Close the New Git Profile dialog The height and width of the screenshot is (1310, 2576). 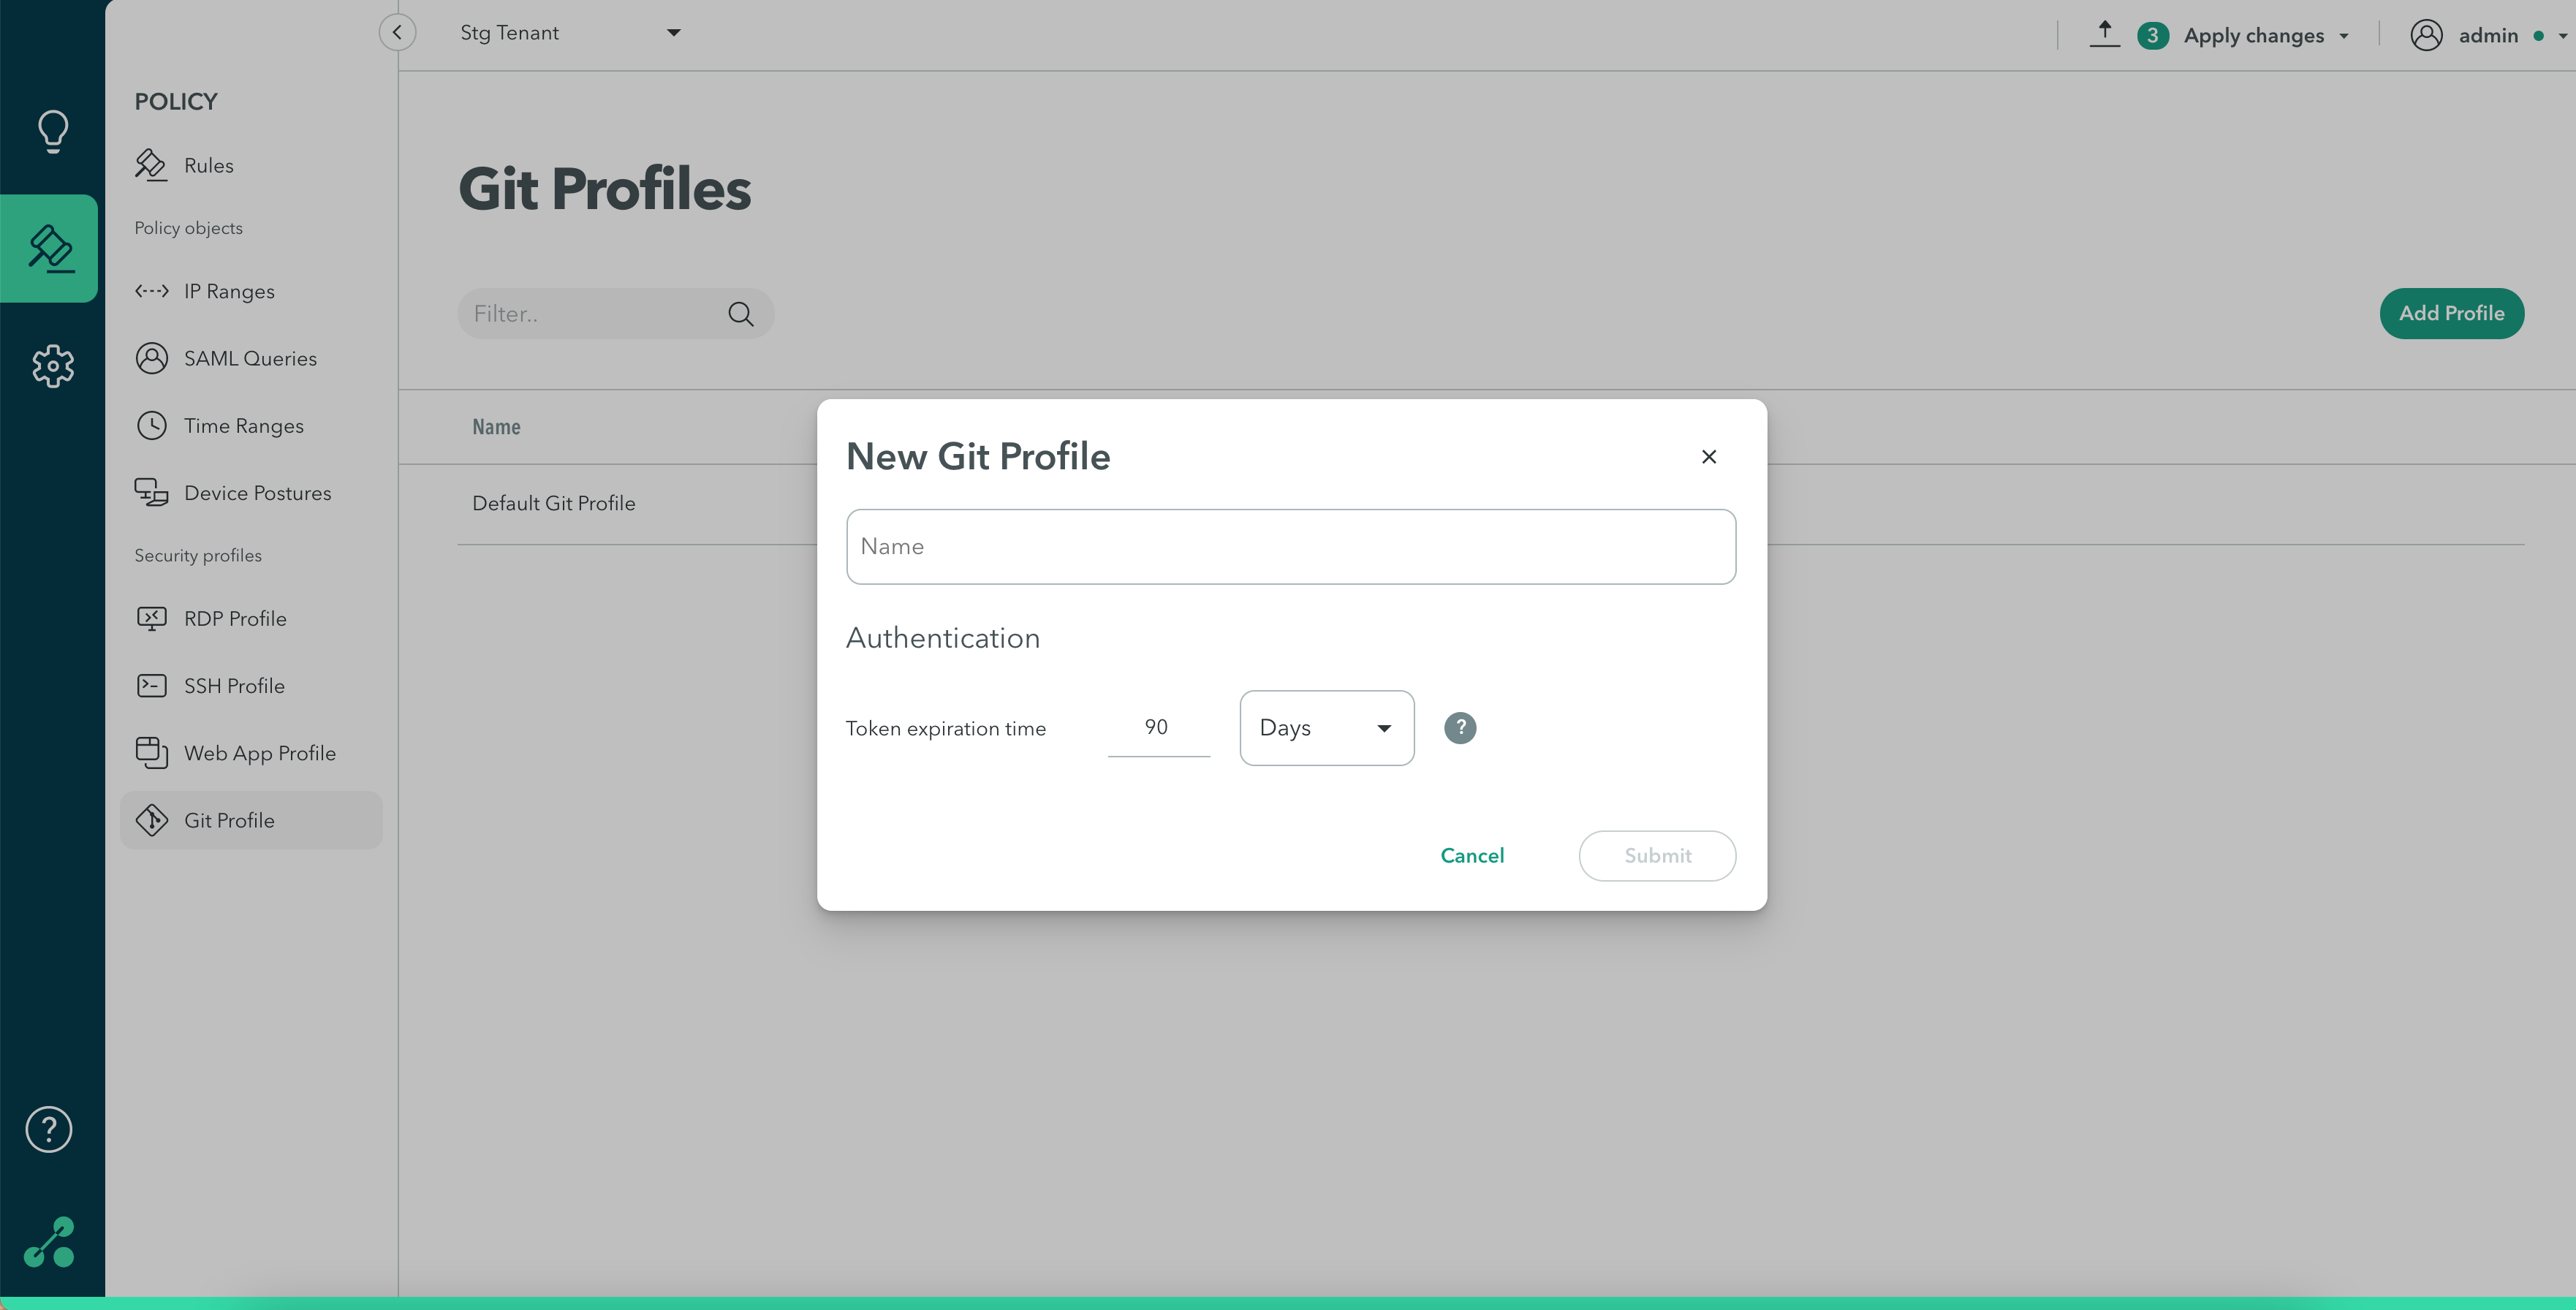[x=1708, y=457]
